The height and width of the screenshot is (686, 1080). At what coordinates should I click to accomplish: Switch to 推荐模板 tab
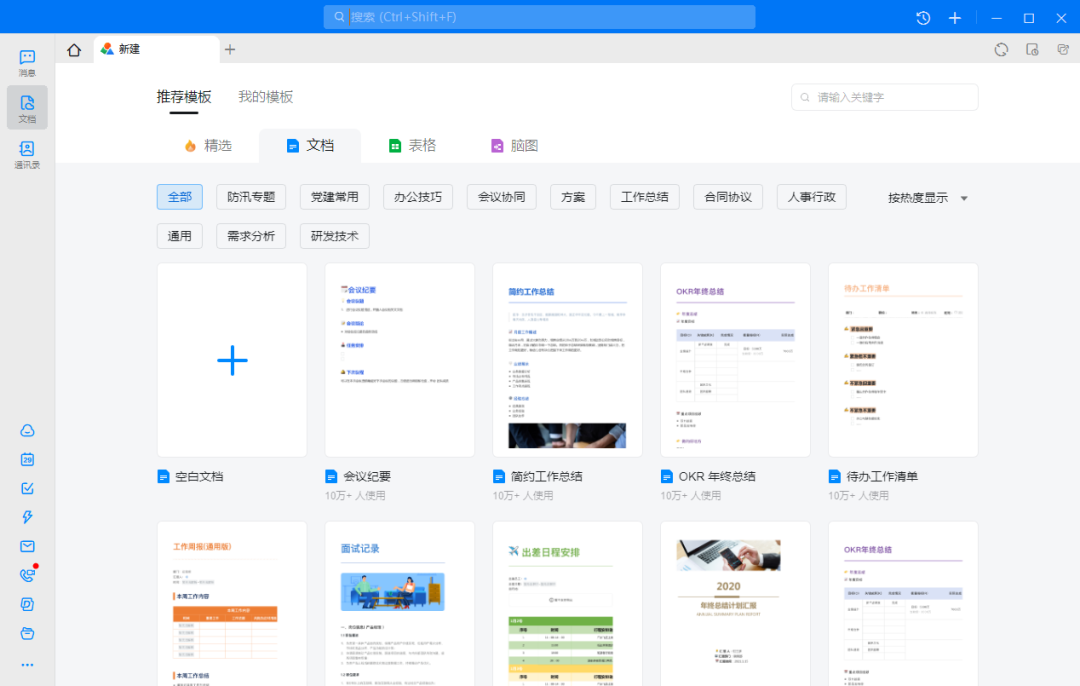coord(184,96)
